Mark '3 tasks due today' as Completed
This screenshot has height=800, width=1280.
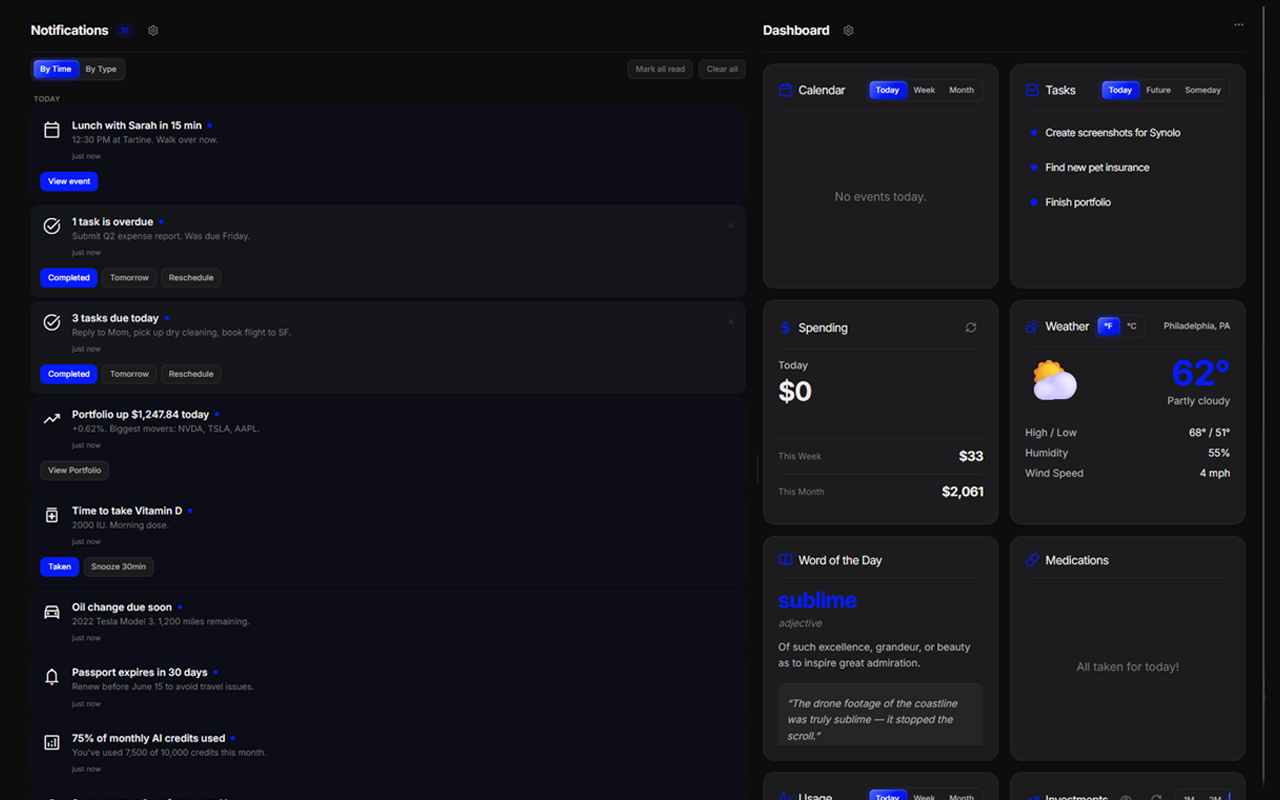[69, 374]
